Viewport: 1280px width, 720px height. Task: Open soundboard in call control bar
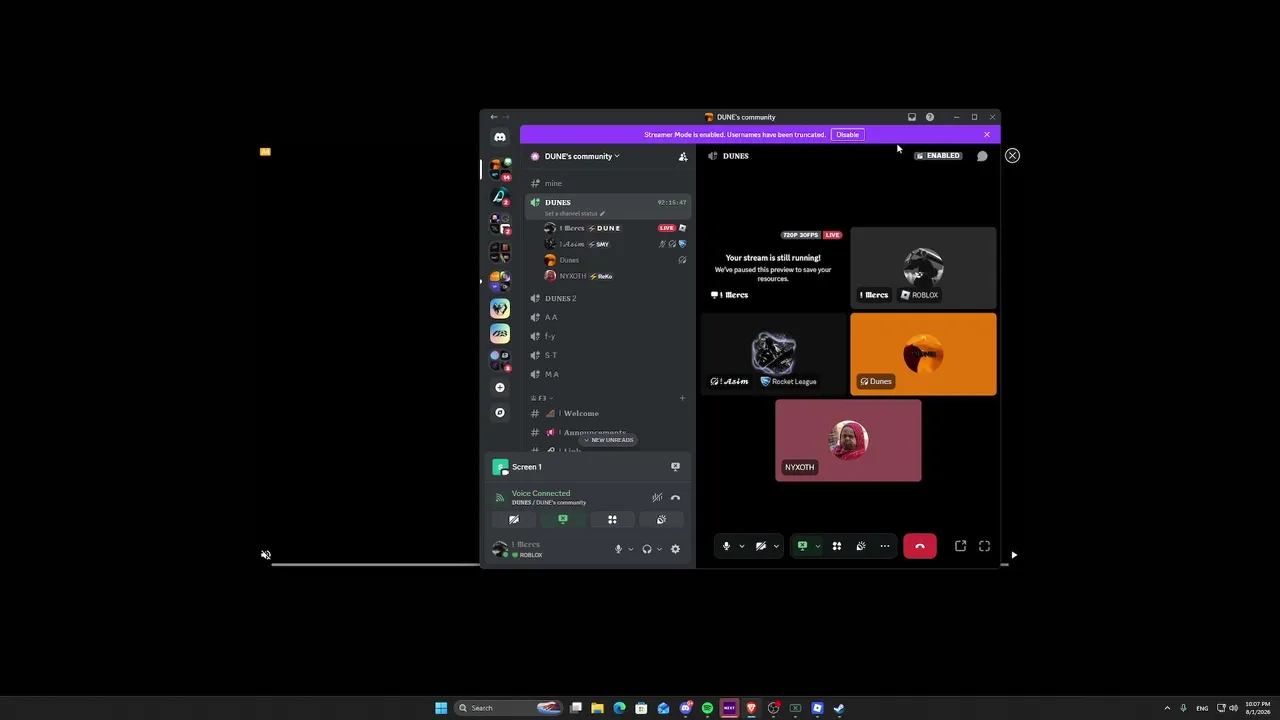[861, 546]
